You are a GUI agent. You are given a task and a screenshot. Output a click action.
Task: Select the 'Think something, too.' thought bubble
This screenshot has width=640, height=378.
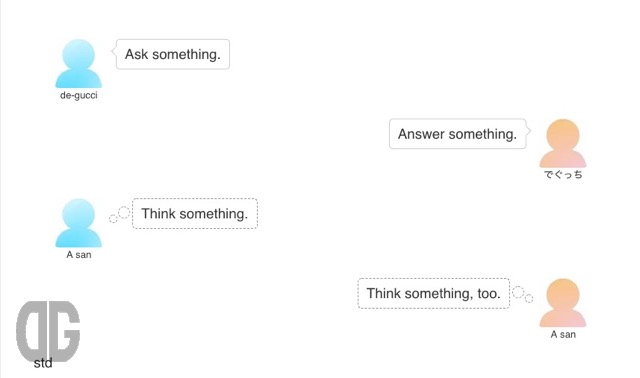pos(433,293)
